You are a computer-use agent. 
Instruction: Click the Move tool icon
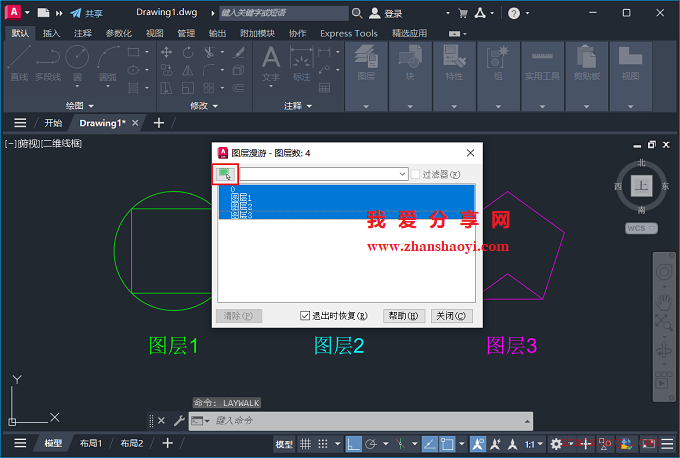[166, 52]
